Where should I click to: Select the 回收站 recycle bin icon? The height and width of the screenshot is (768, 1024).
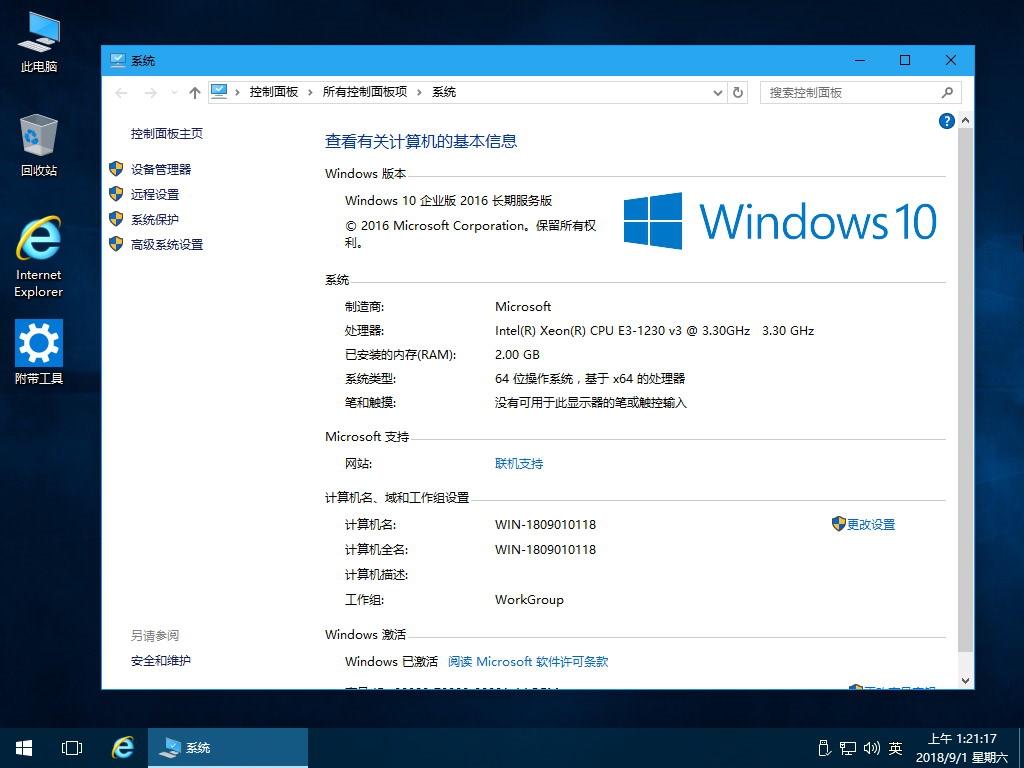39,145
